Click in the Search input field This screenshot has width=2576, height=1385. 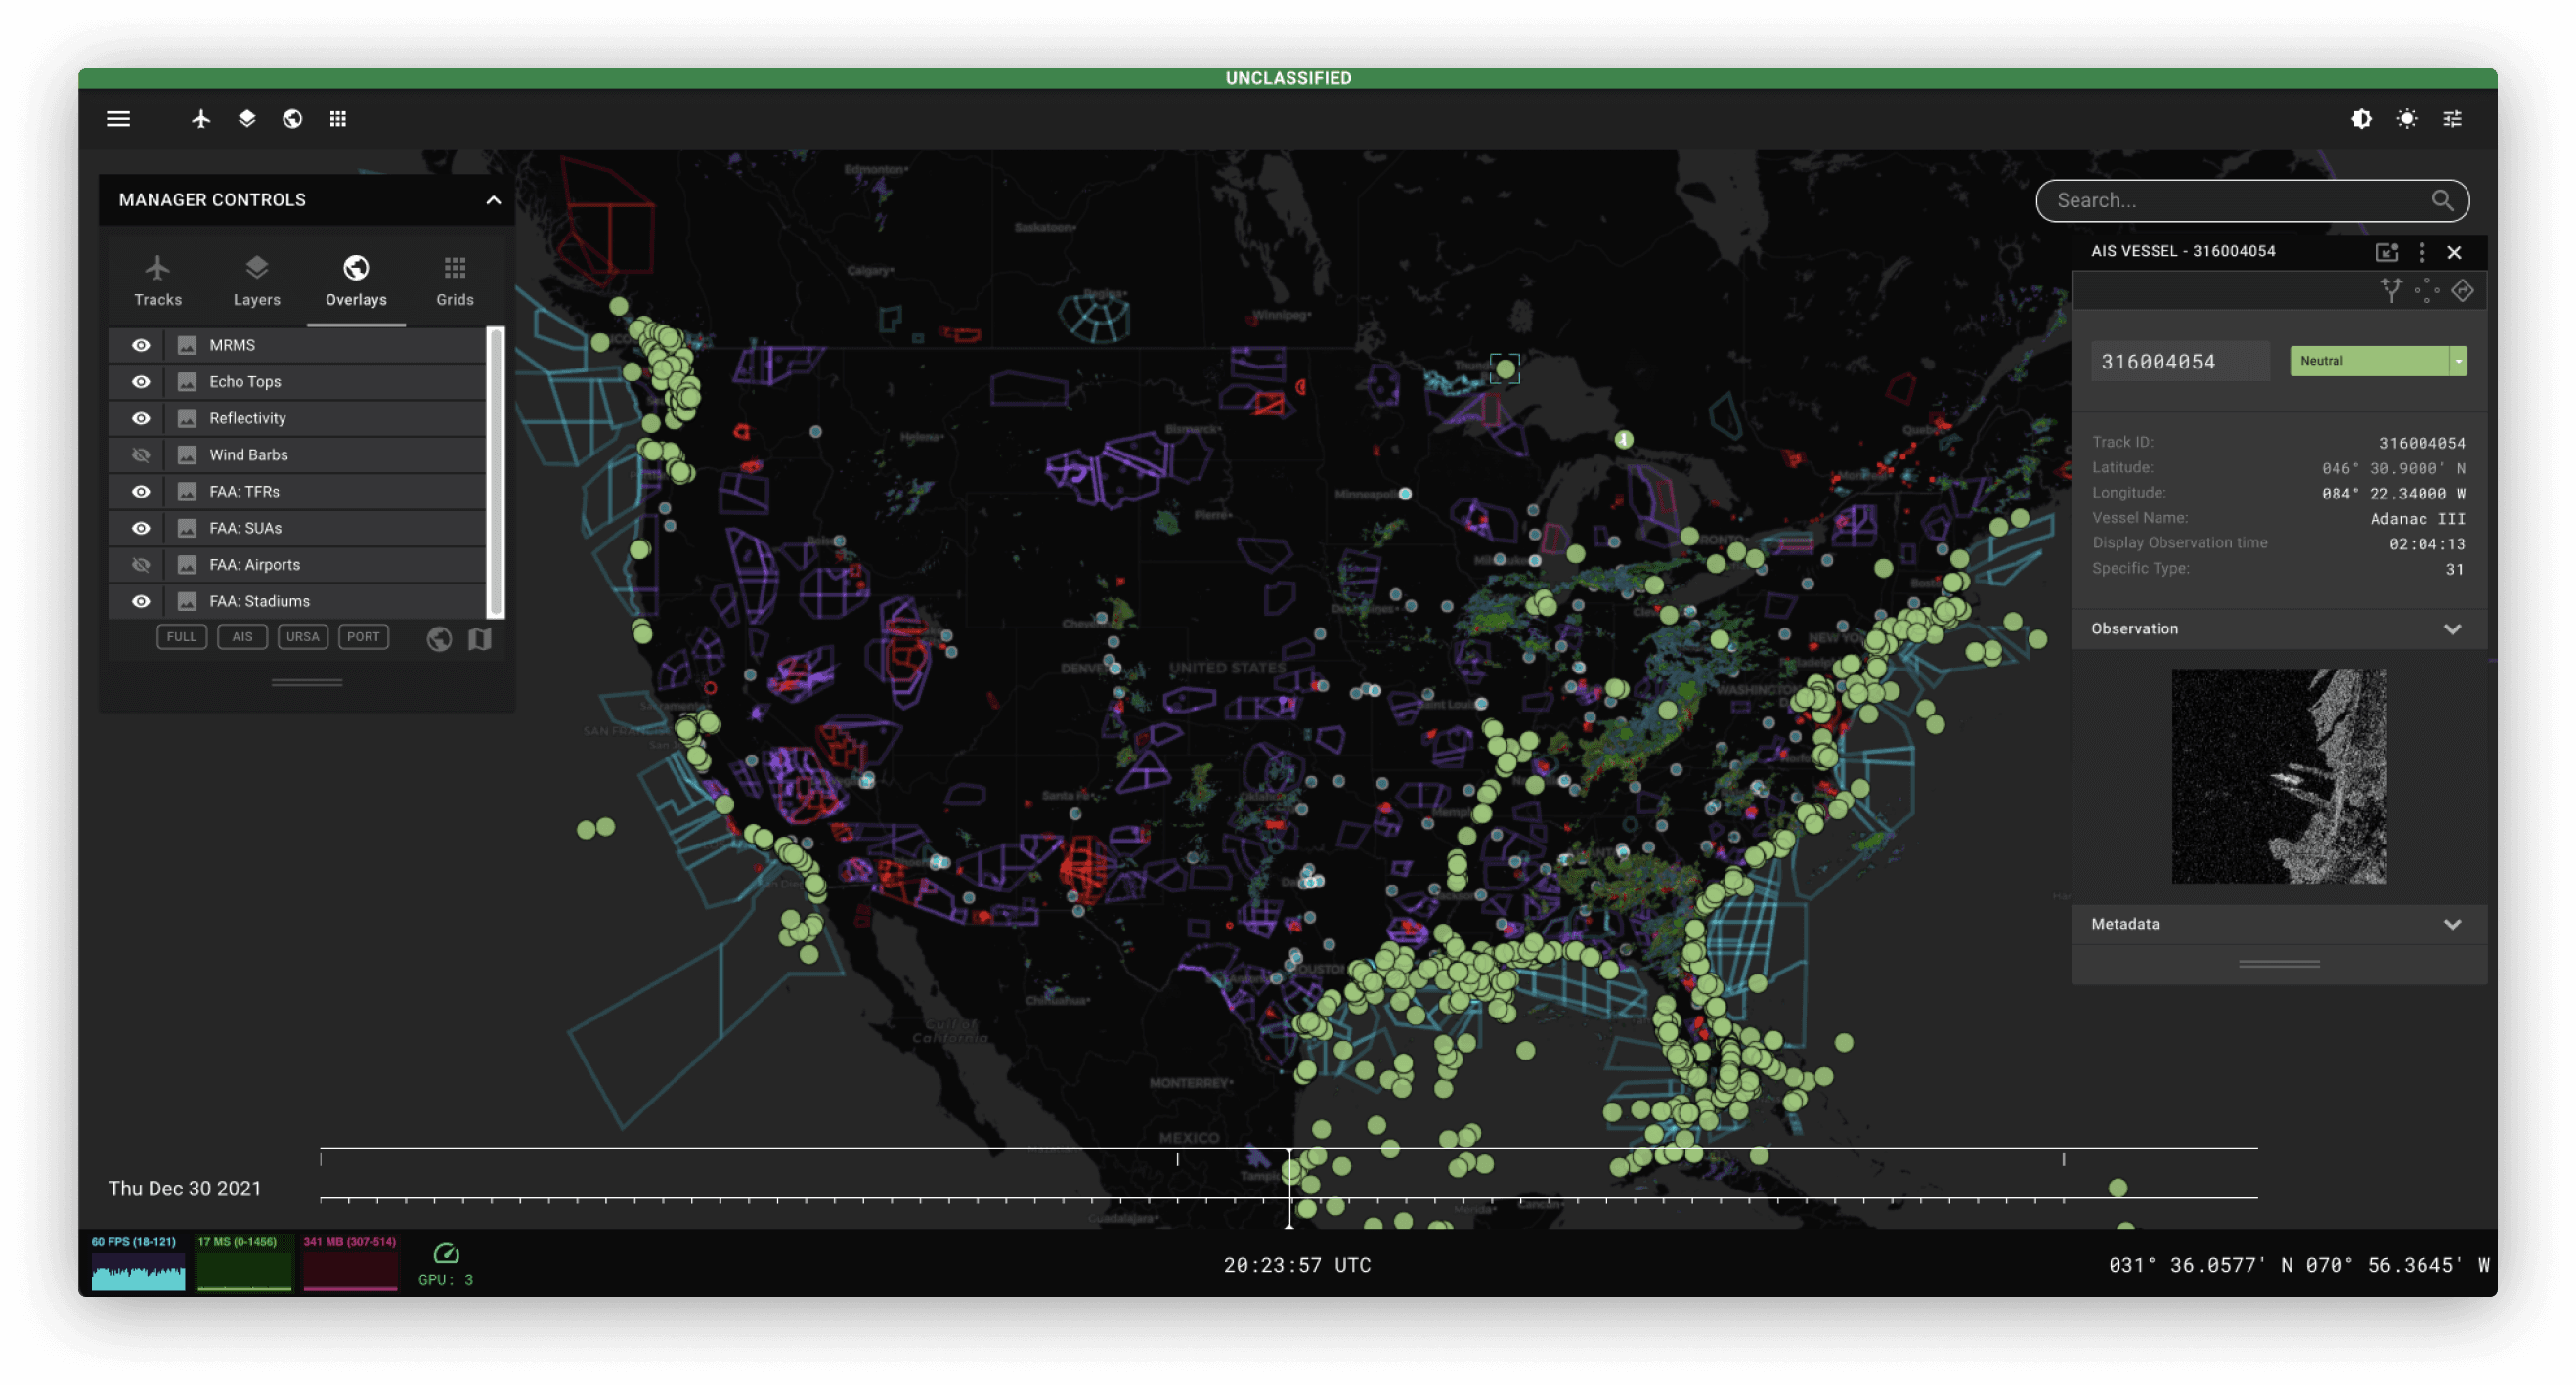pos(2230,201)
